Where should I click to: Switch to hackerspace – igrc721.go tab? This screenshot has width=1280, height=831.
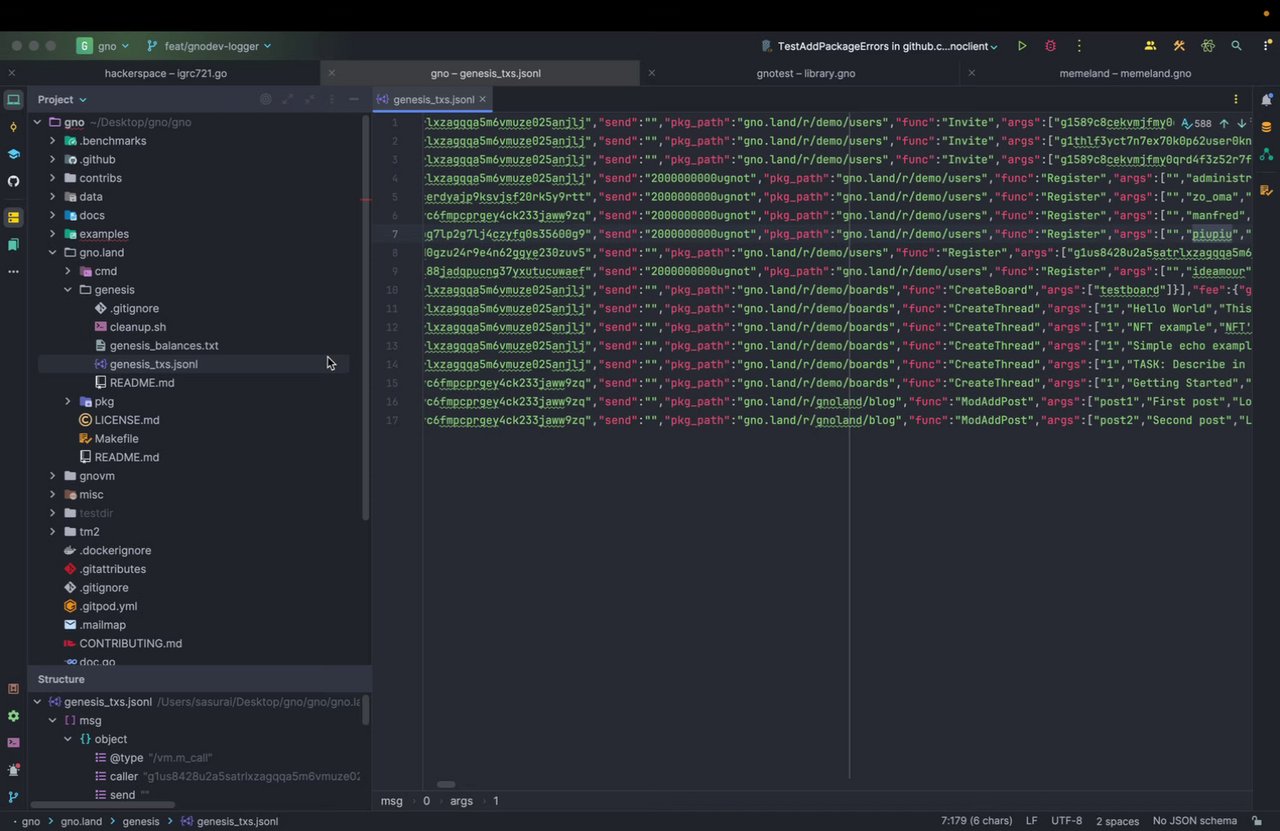165,73
